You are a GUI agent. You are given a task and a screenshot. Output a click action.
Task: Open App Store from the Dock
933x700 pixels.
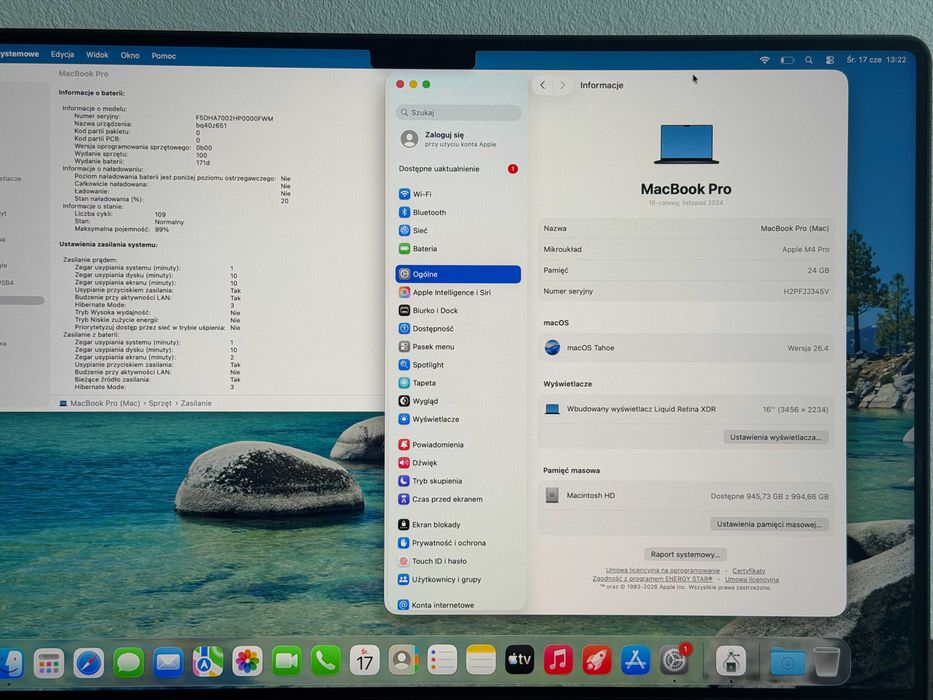pyautogui.click(x=635, y=660)
